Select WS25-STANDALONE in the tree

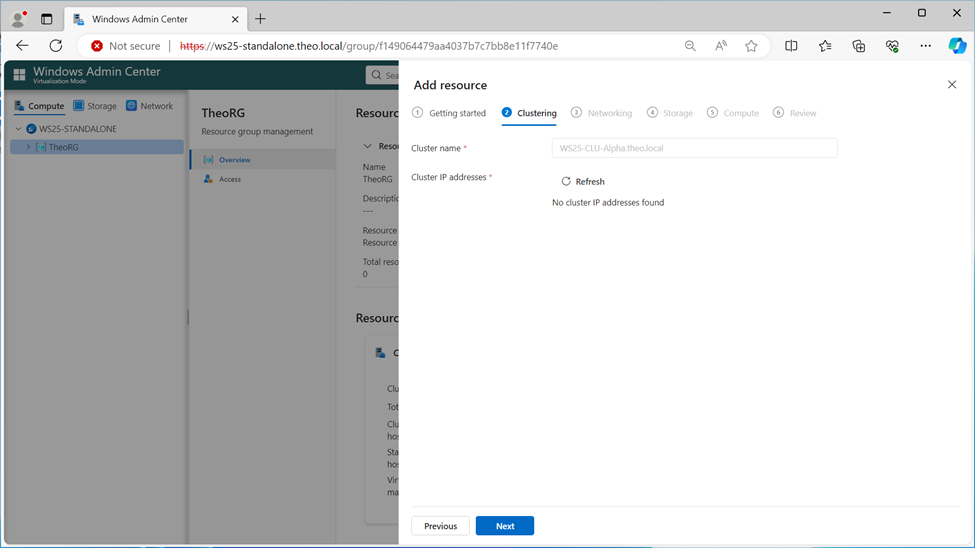click(78, 129)
